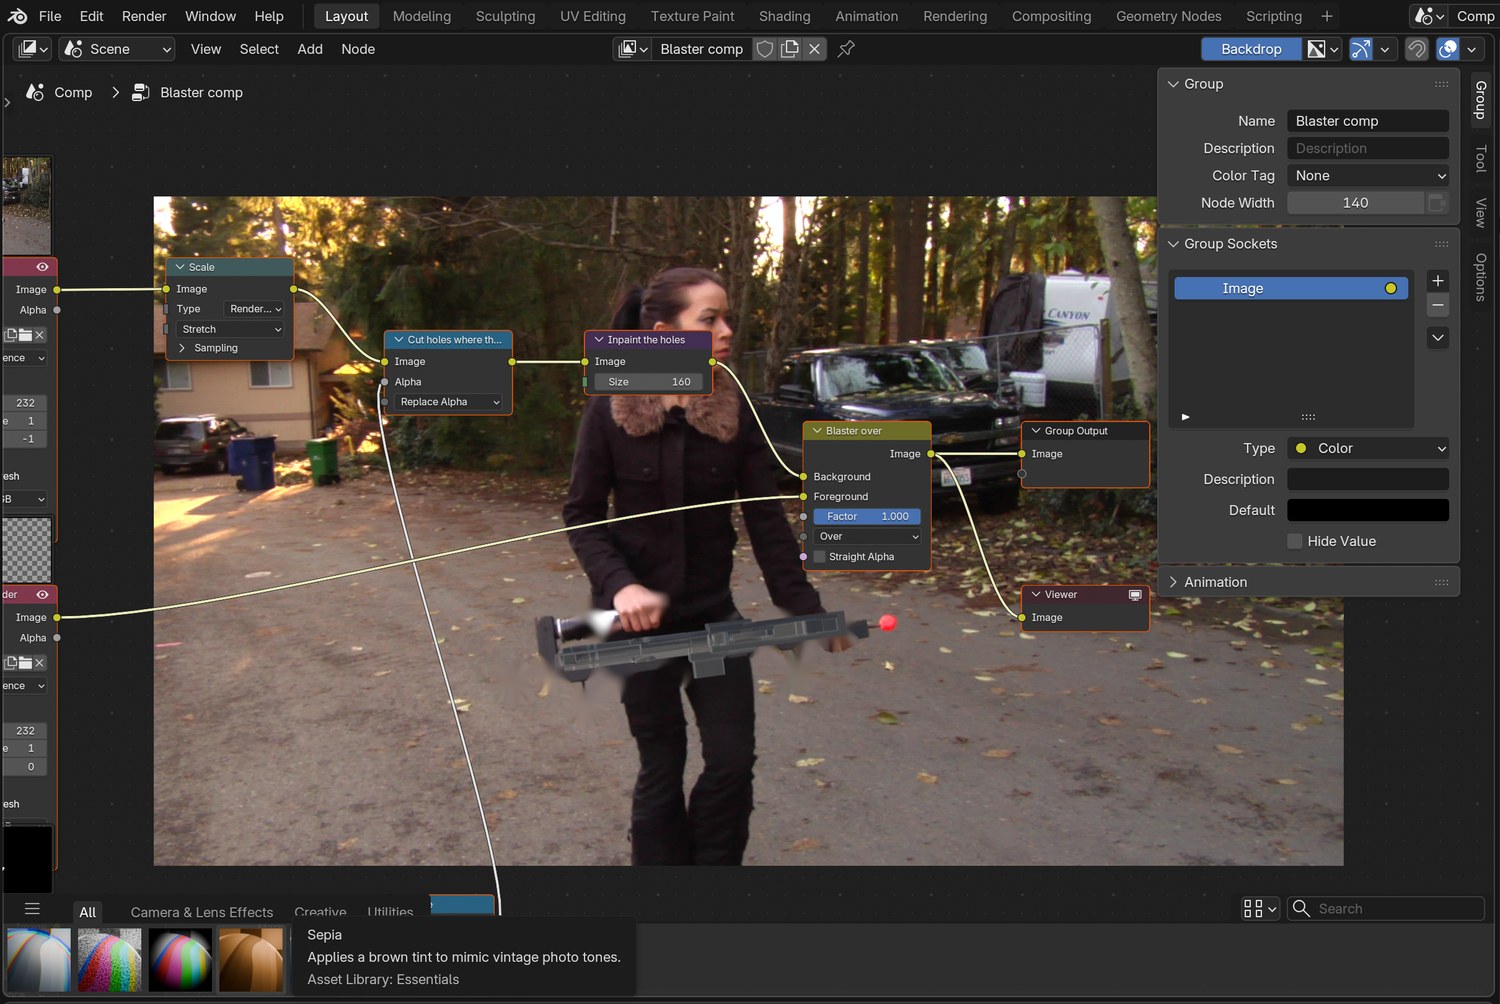Add a new group socket

point(1438,281)
